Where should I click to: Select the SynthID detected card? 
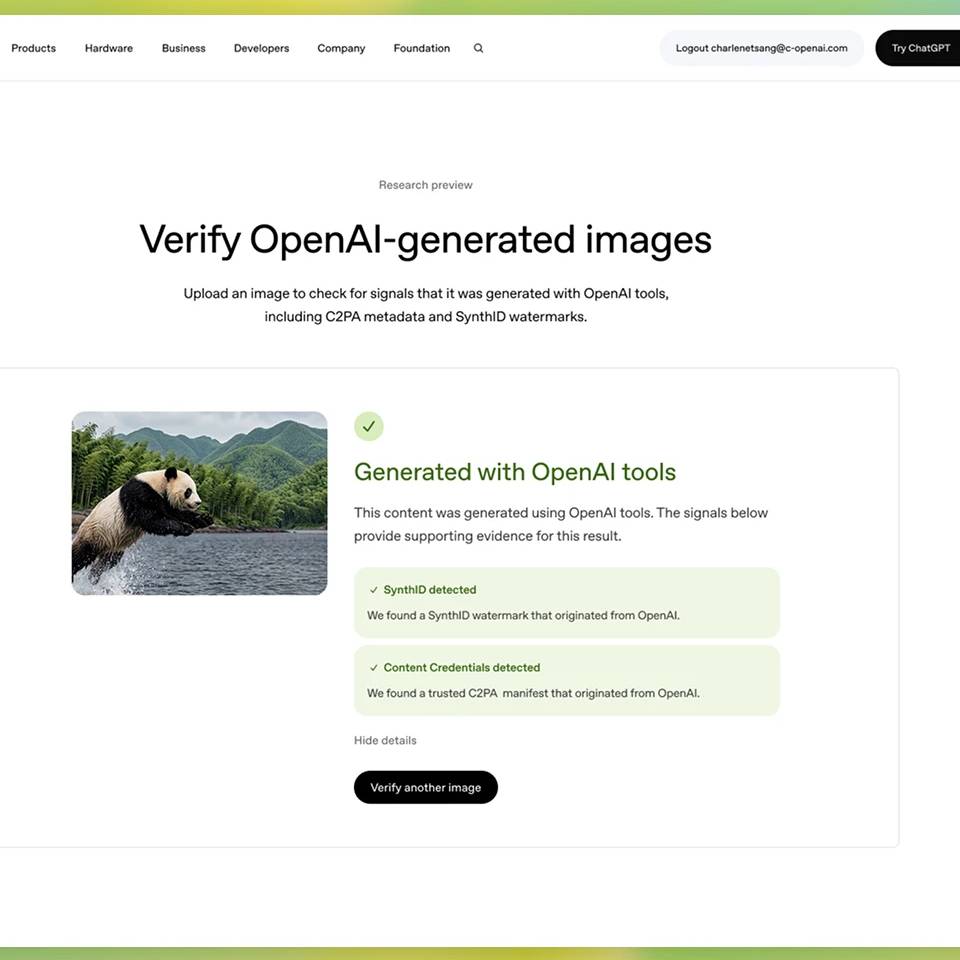point(567,603)
